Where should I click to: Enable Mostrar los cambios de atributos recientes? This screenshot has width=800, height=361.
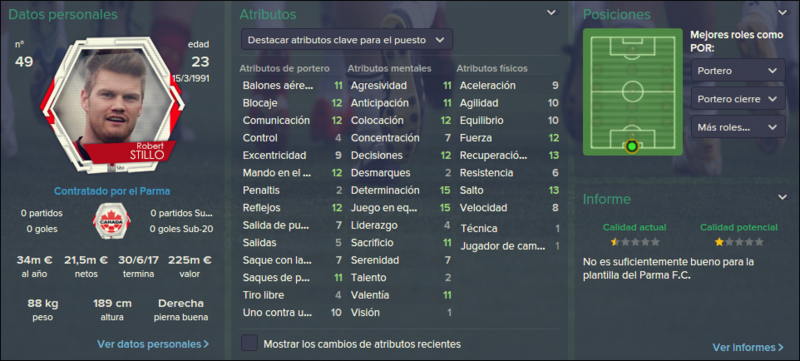point(249,343)
